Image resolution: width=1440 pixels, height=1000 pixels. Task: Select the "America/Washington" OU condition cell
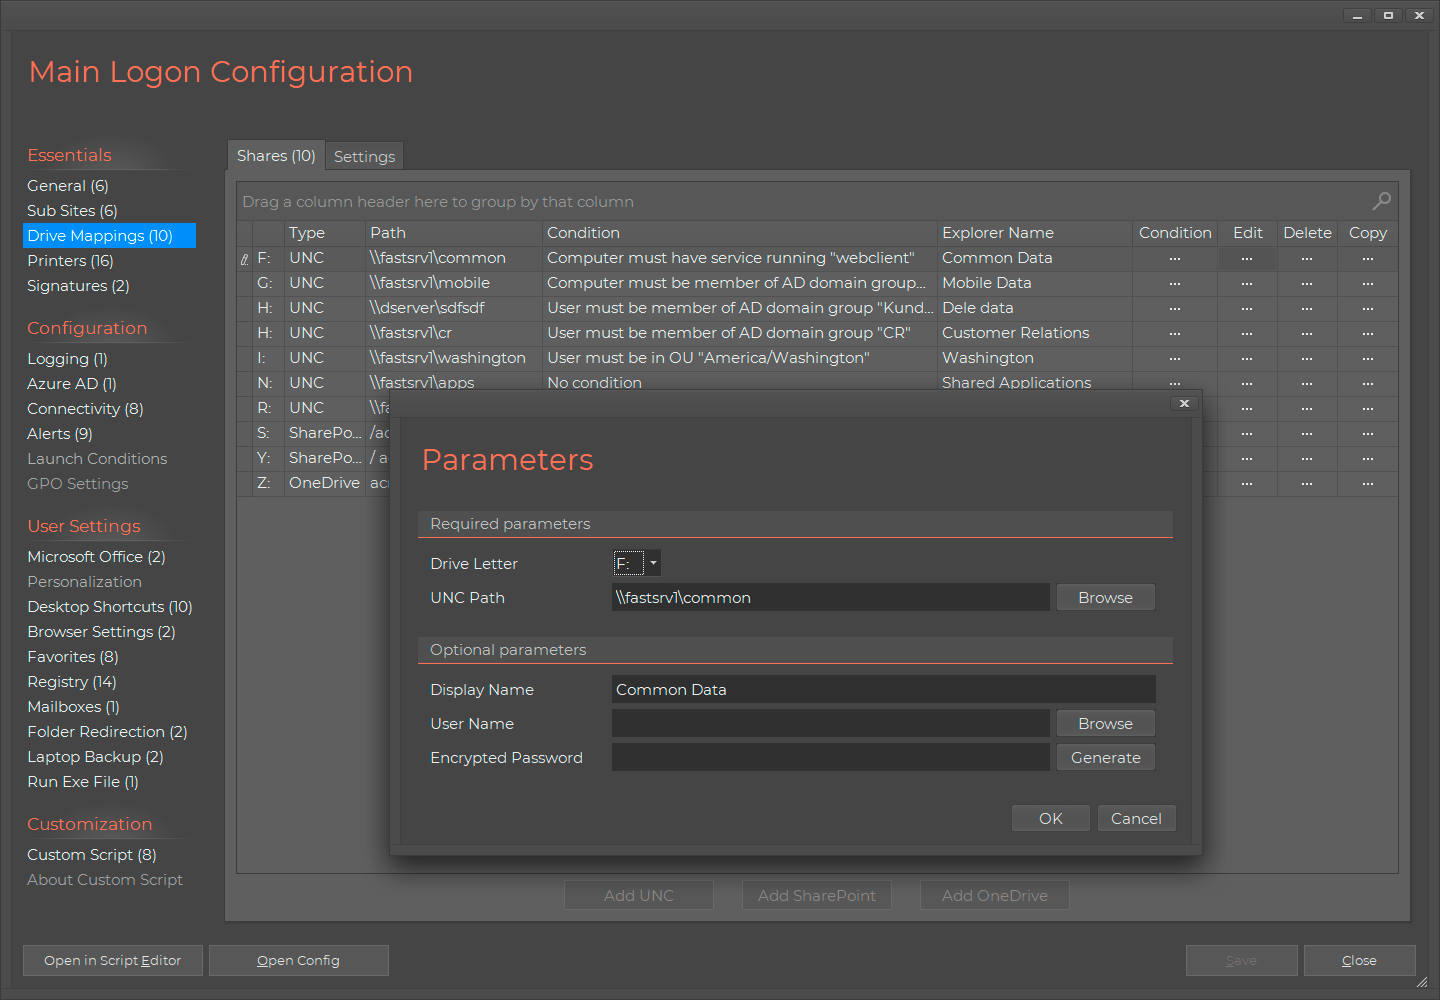pyautogui.click(x=739, y=358)
